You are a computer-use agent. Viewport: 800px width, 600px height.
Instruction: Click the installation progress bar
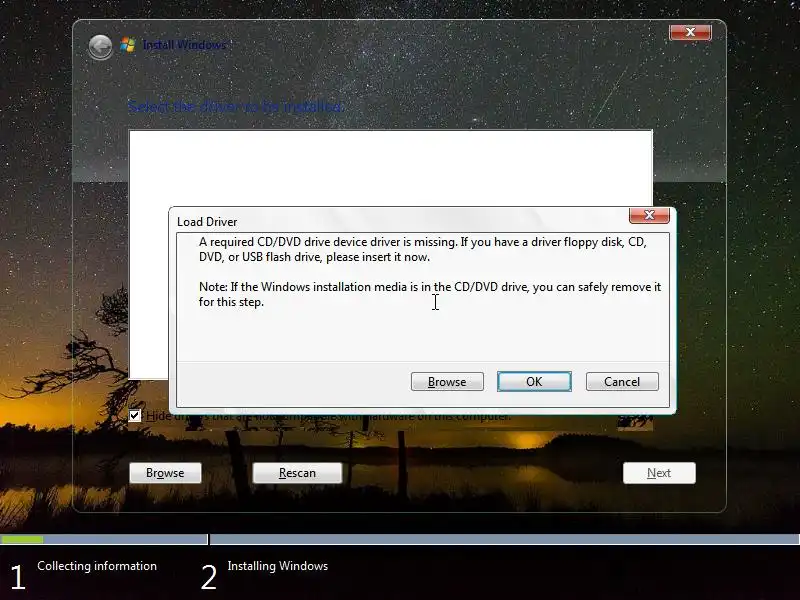pos(400,539)
